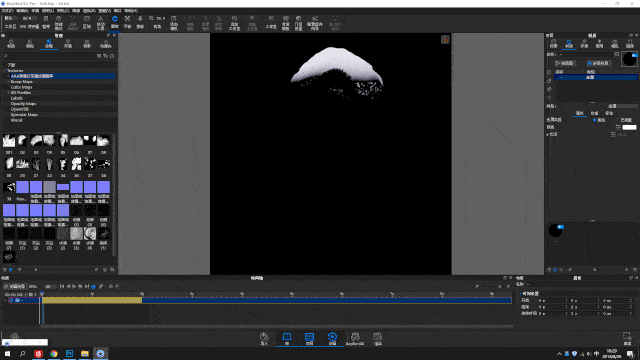Viewport: 640px width, 360px height.
Task: Adjust the library thumbnail size slider
Action: [x=36, y=270]
